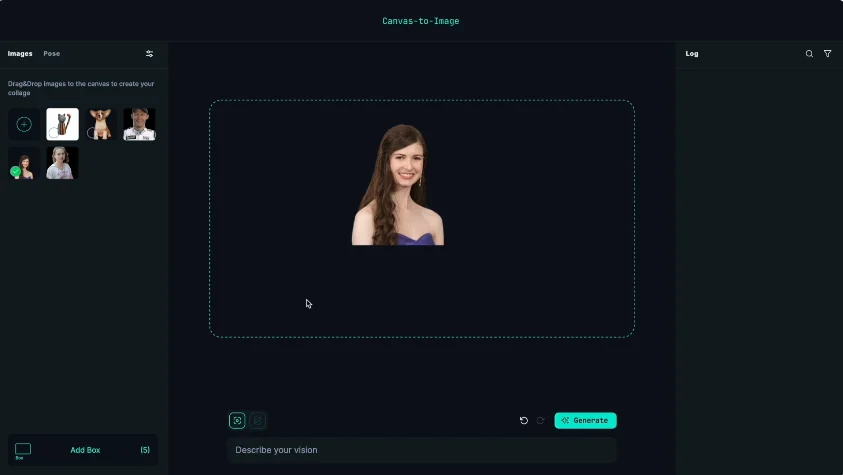Viewport: 843px width, 475px height.
Task: Open the image panel settings sliders icon
Action: click(x=149, y=54)
